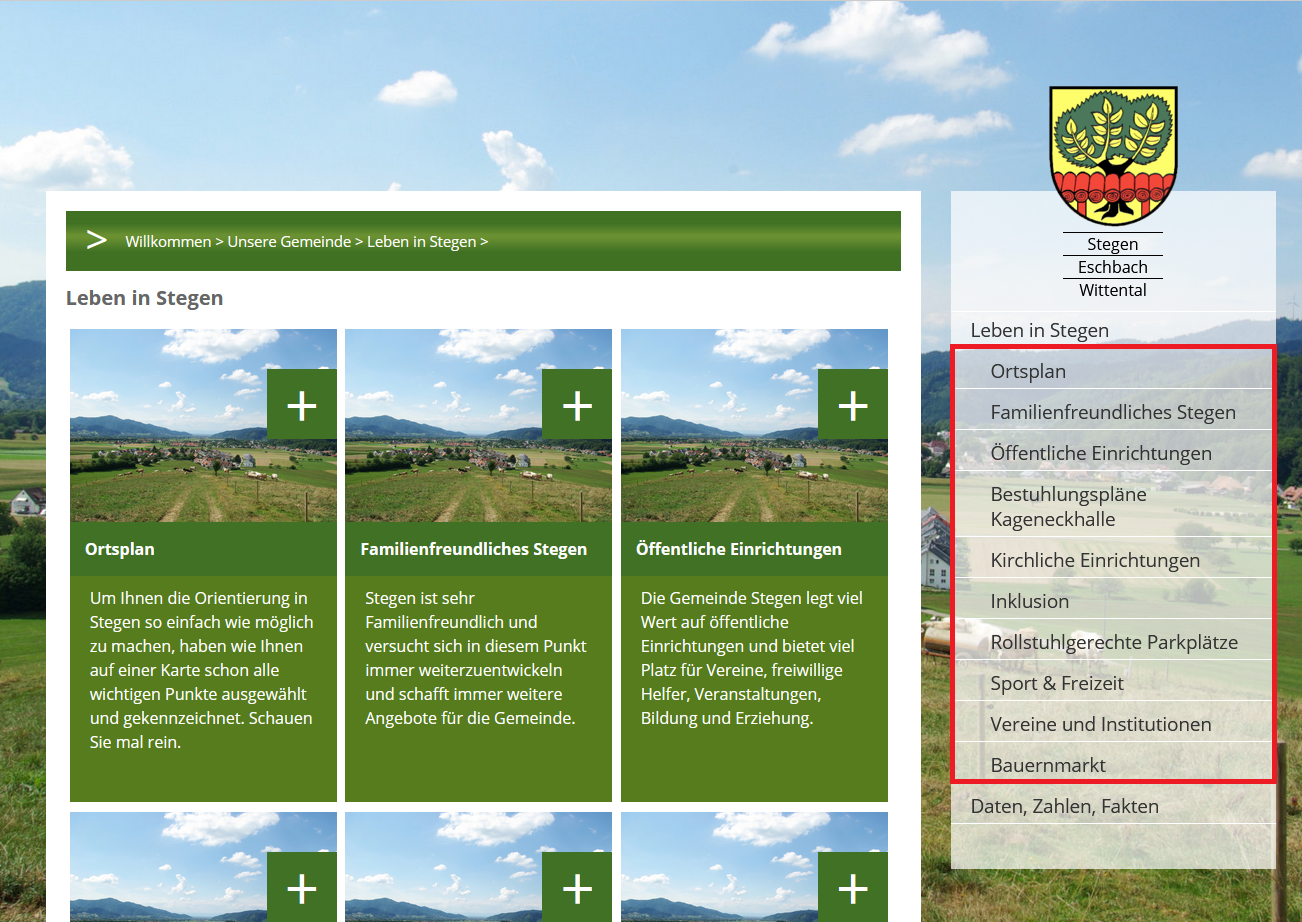
Task: Click the plus icon on Öffentliche Einrichtungen tile
Action: [x=852, y=404]
